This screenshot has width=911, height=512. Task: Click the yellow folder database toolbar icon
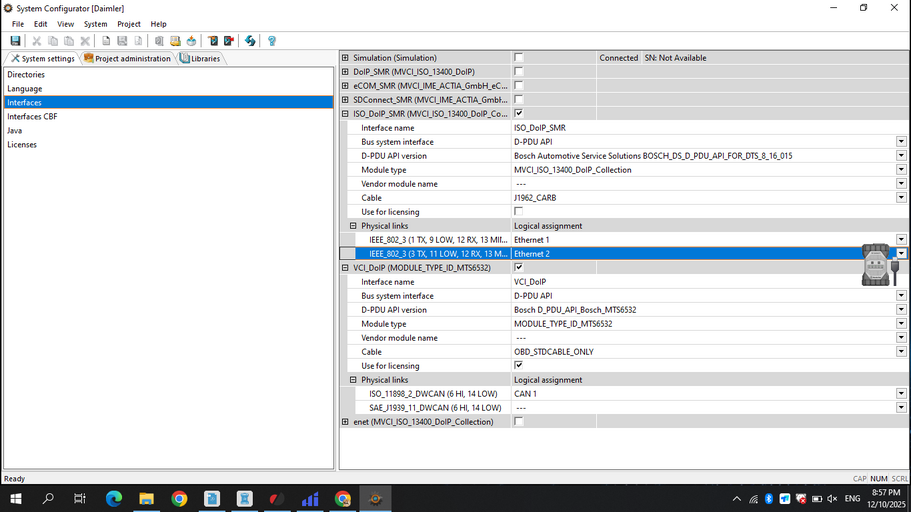coord(175,41)
